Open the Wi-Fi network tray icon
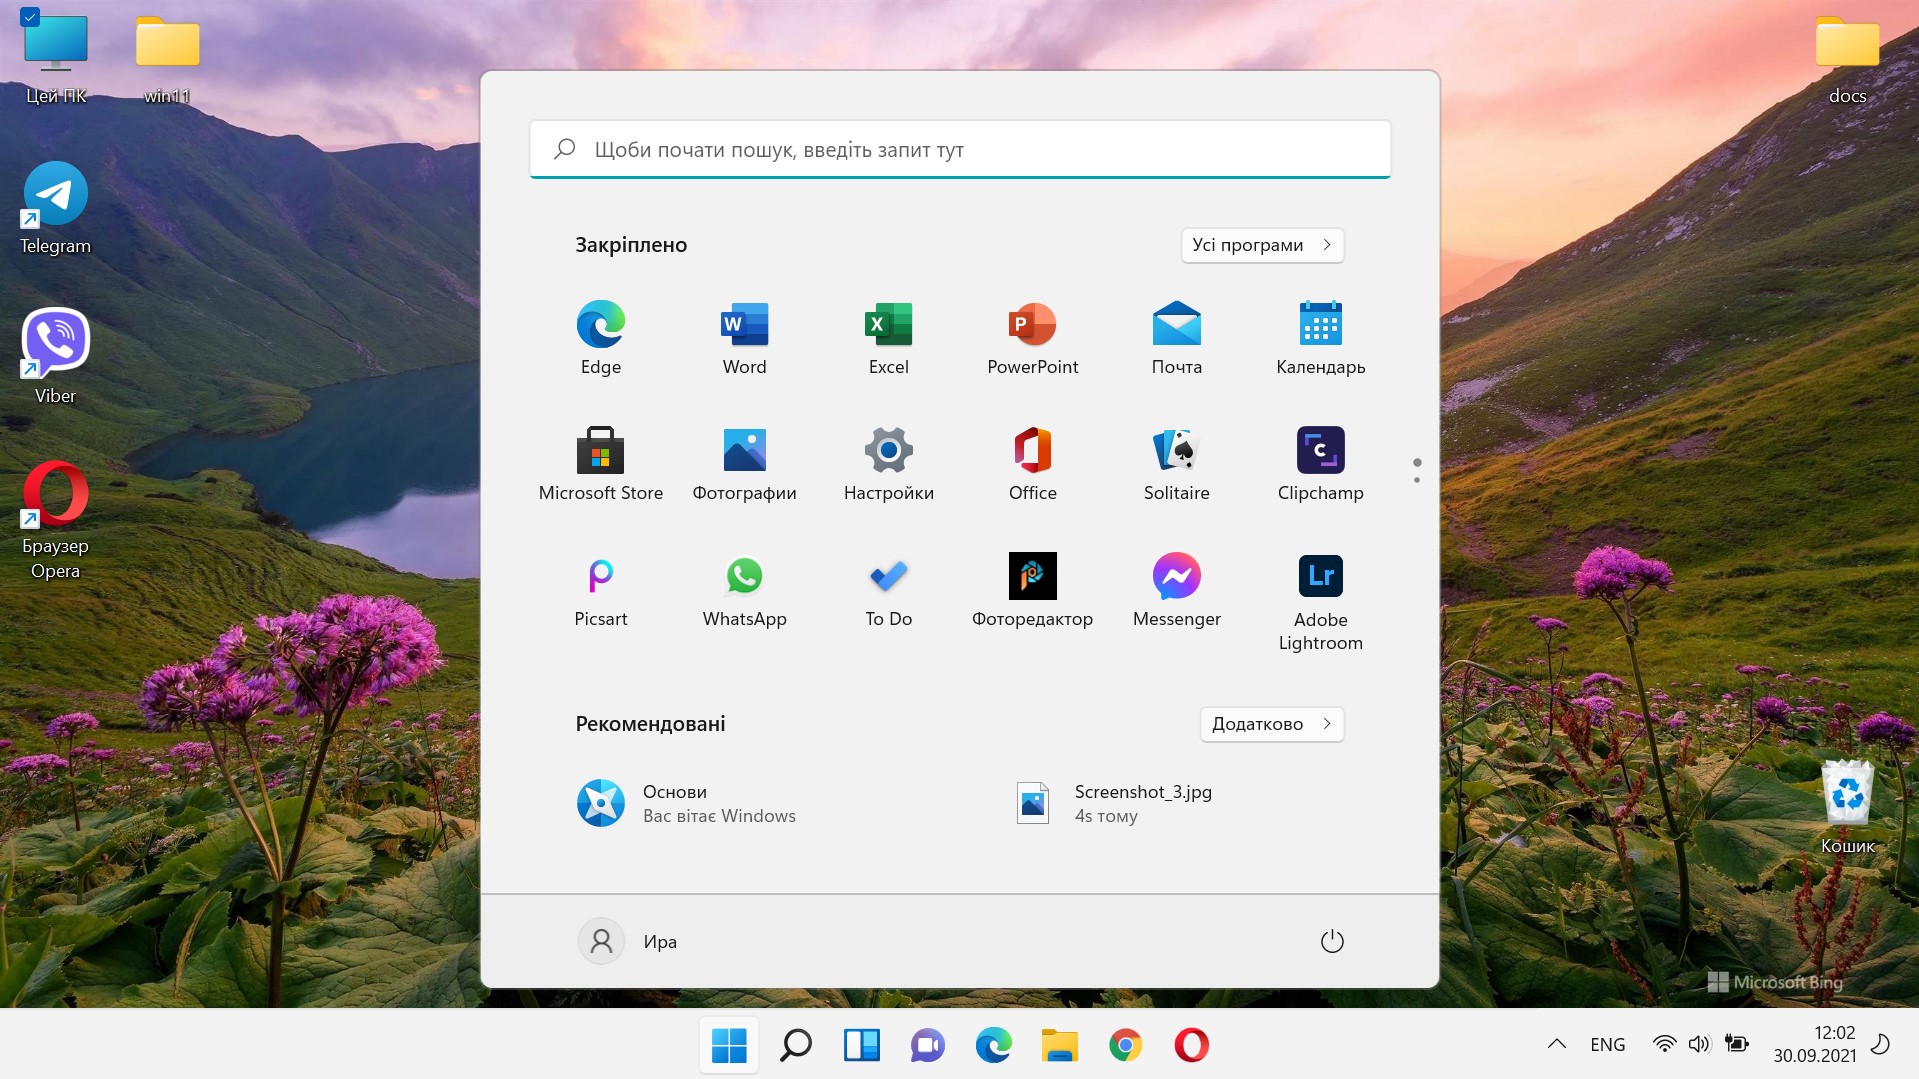 click(x=1664, y=1044)
